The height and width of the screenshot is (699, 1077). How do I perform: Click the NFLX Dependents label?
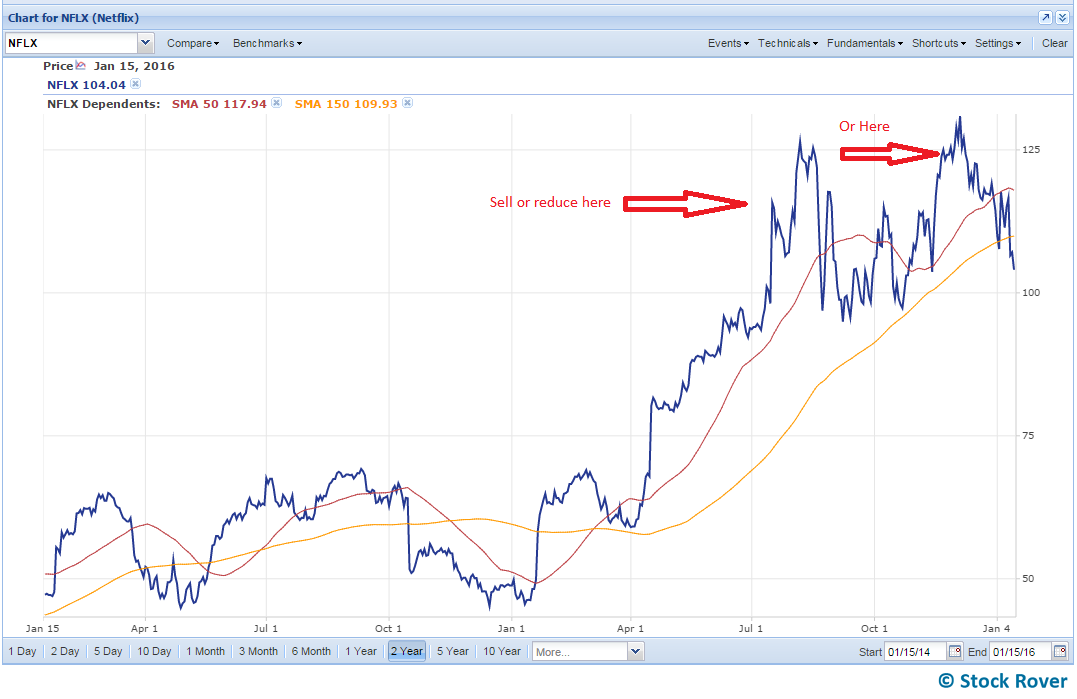103,104
